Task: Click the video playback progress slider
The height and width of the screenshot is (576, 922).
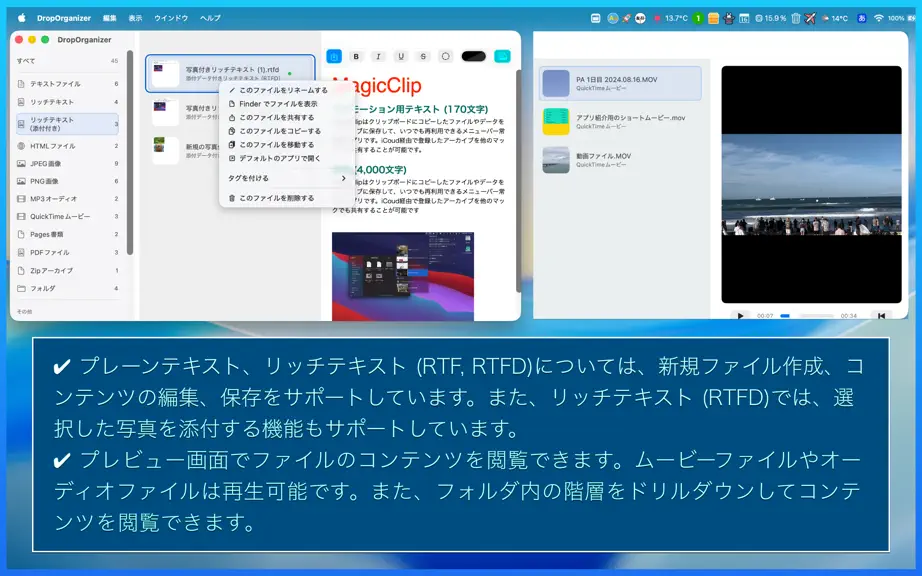Action: click(x=806, y=316)
